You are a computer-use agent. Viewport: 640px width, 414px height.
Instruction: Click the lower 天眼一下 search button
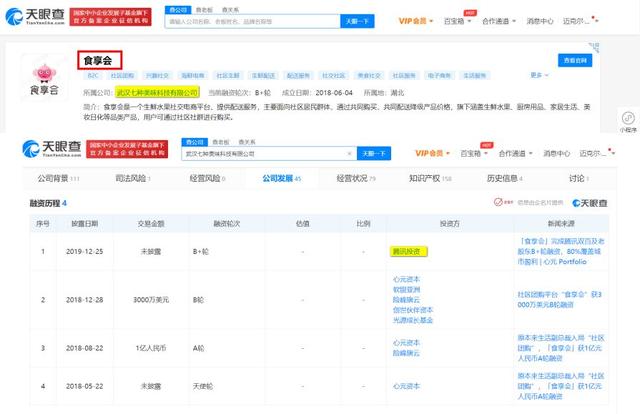click(374, 154)
